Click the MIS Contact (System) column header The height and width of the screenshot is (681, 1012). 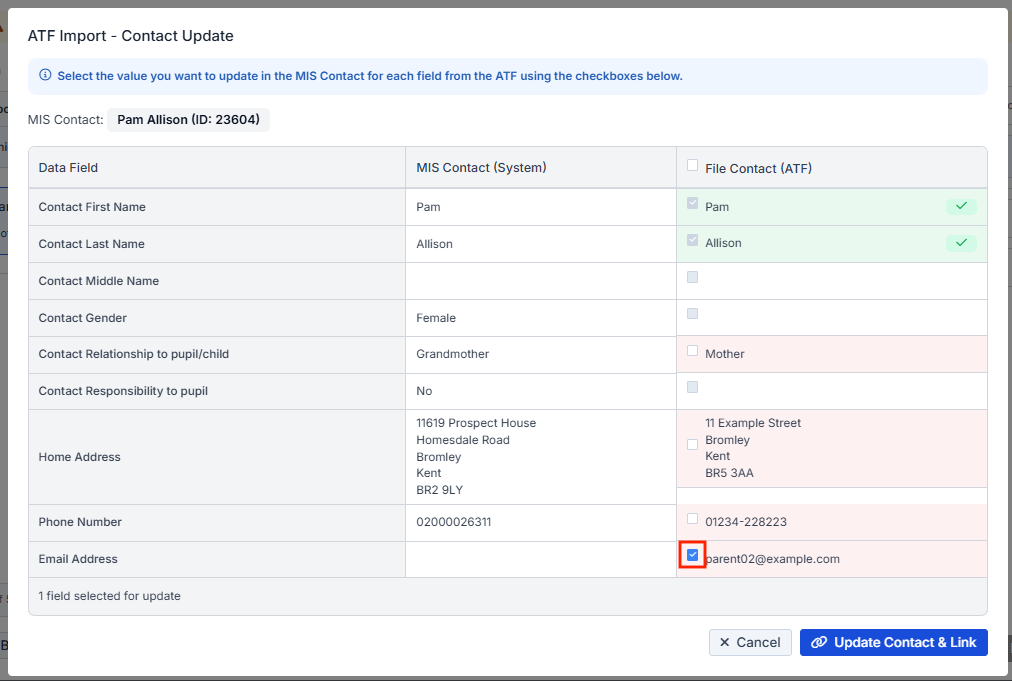(x=481, y=168)
